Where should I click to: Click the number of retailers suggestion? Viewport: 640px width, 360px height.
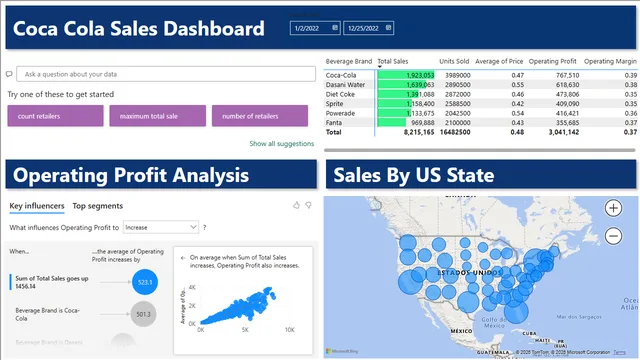pyautogui.click(x=260, y=116)
